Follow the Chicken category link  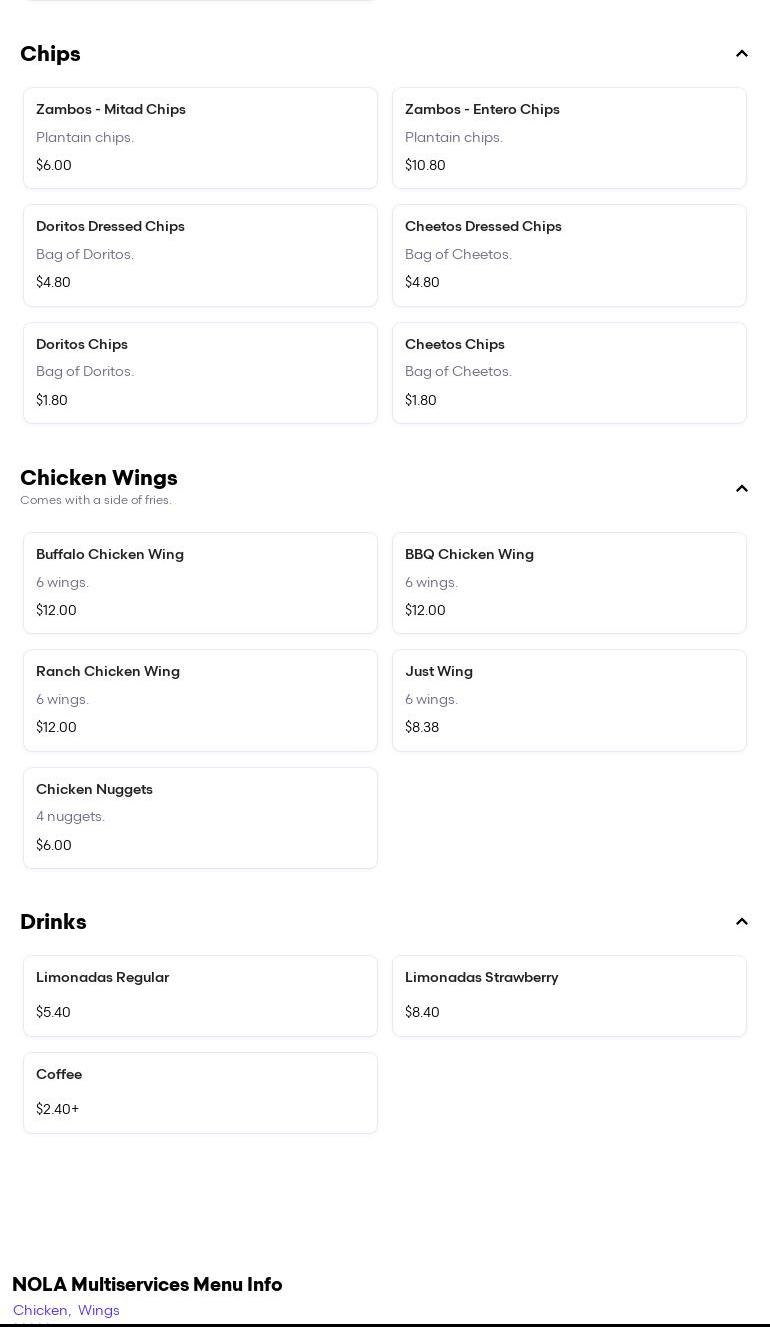click(41, 1310)
